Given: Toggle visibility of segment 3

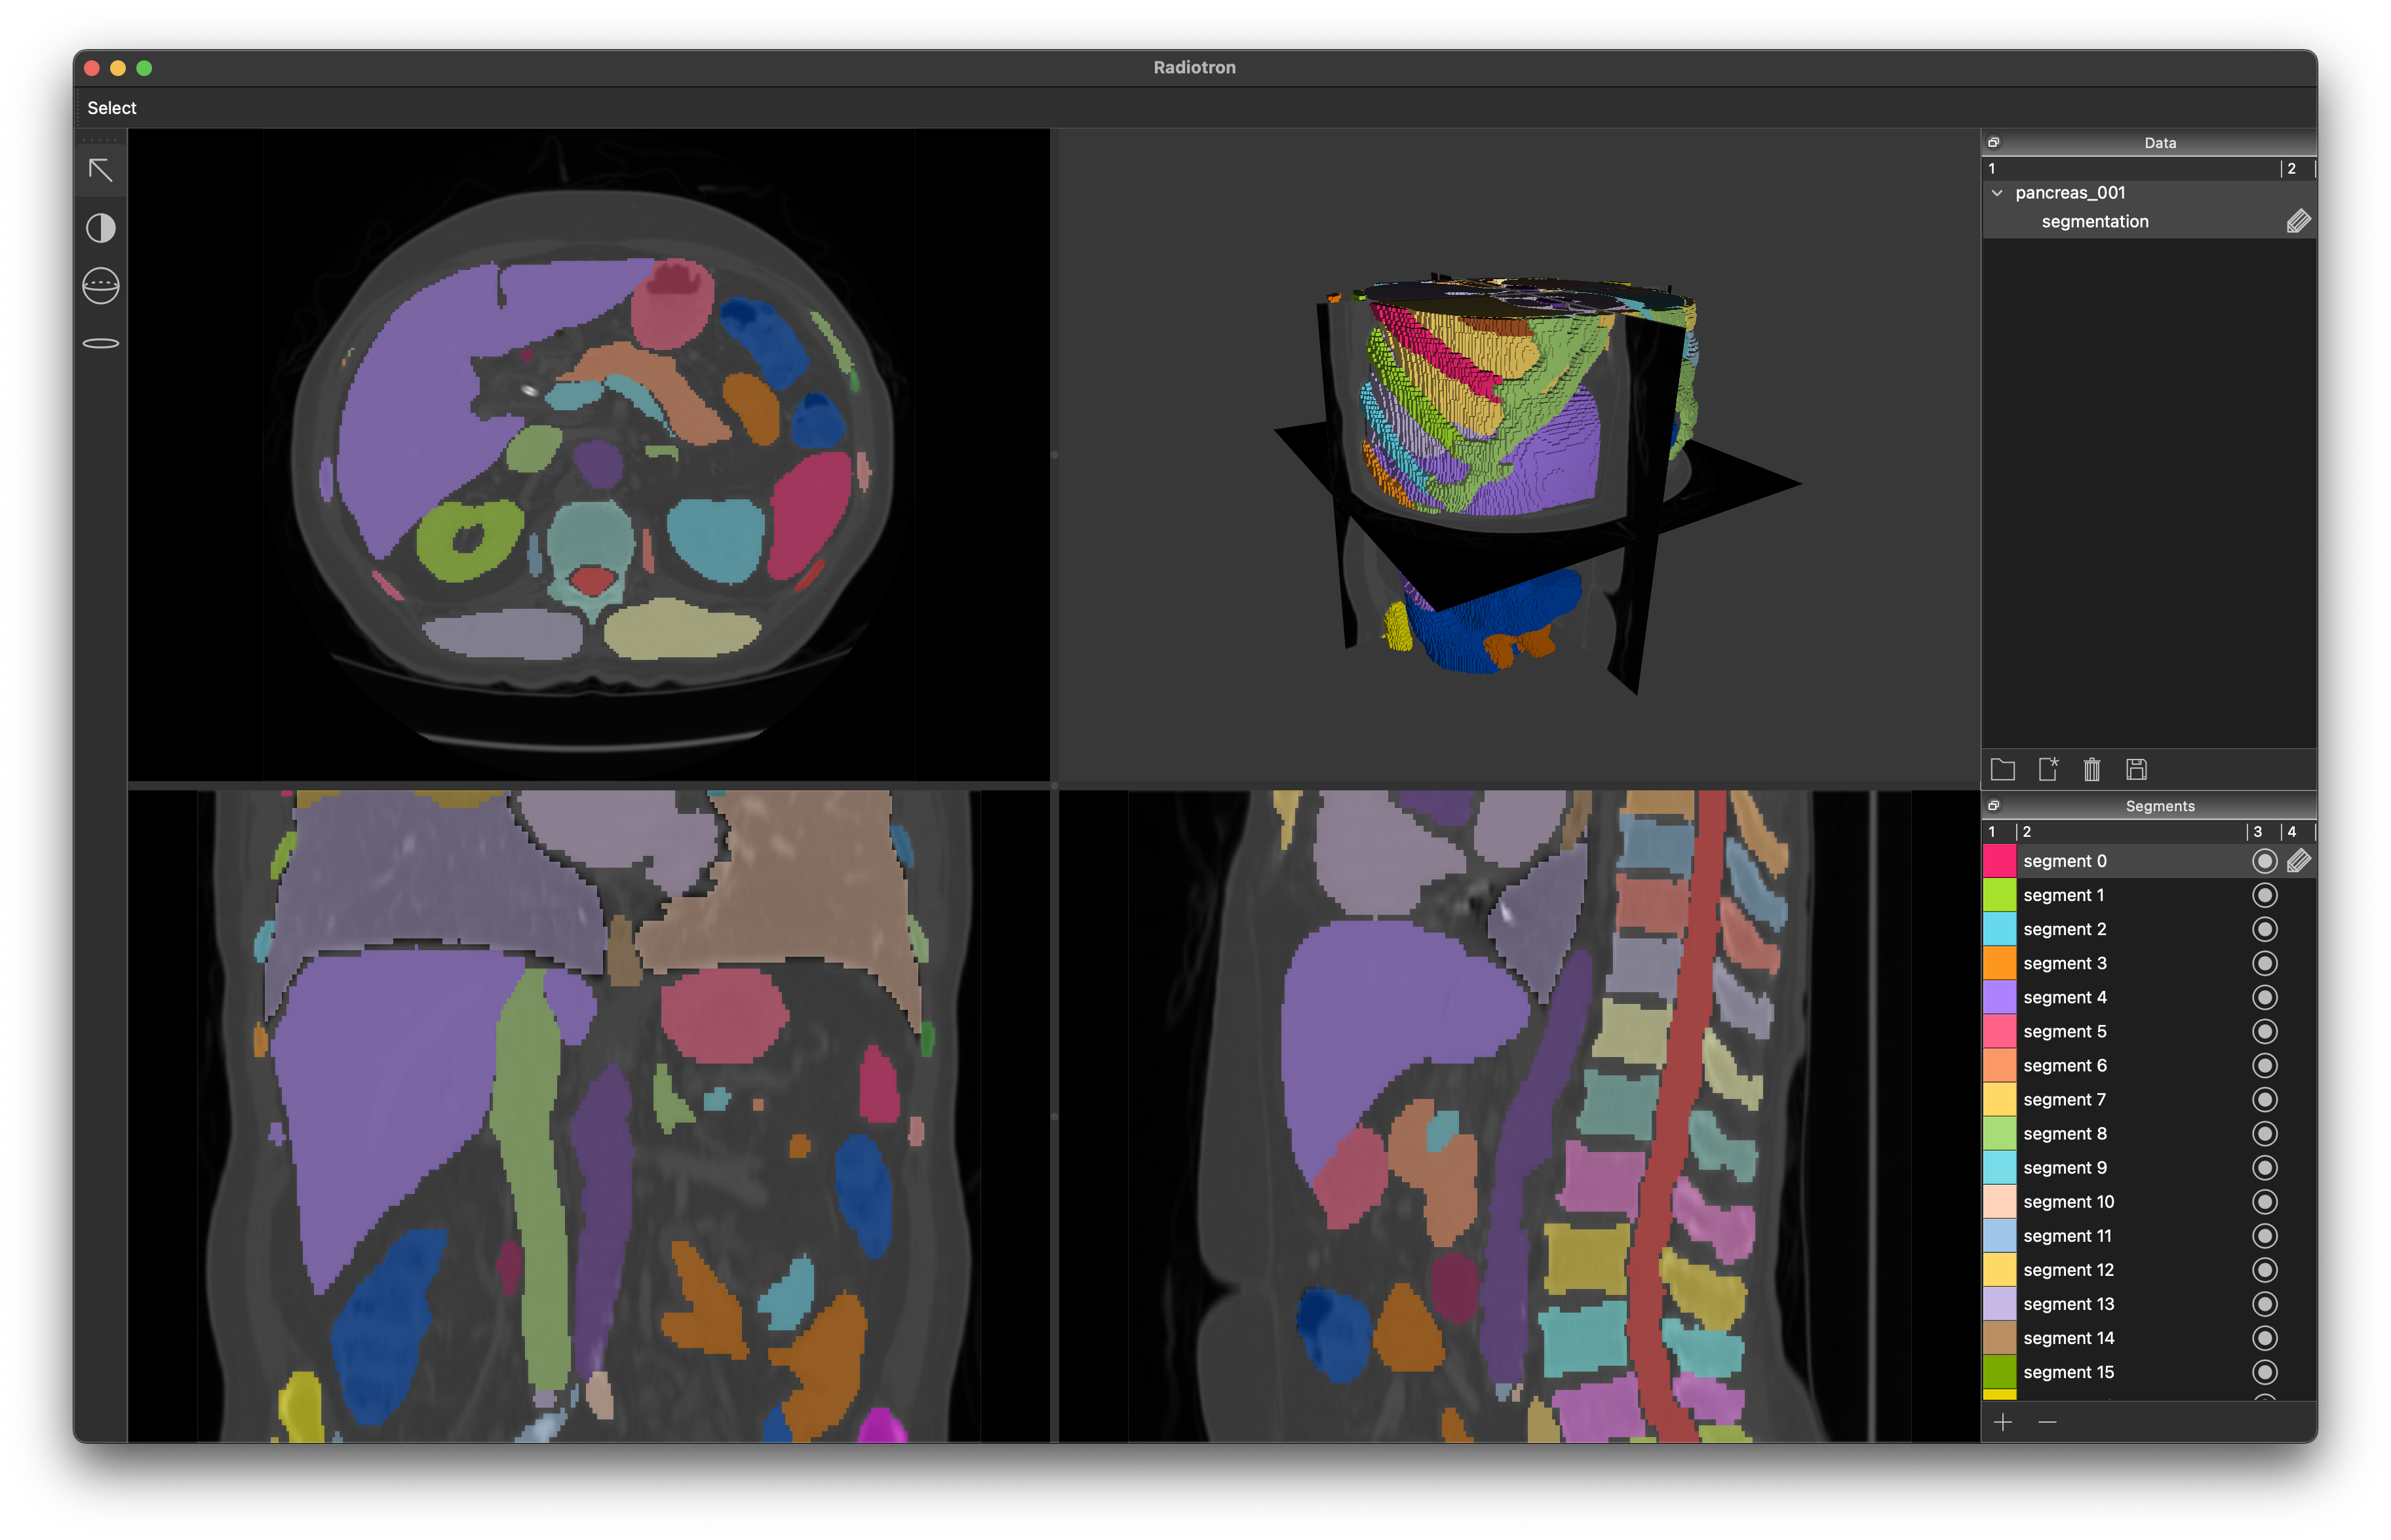Looking at the screenshot, I should (2264, 963).
